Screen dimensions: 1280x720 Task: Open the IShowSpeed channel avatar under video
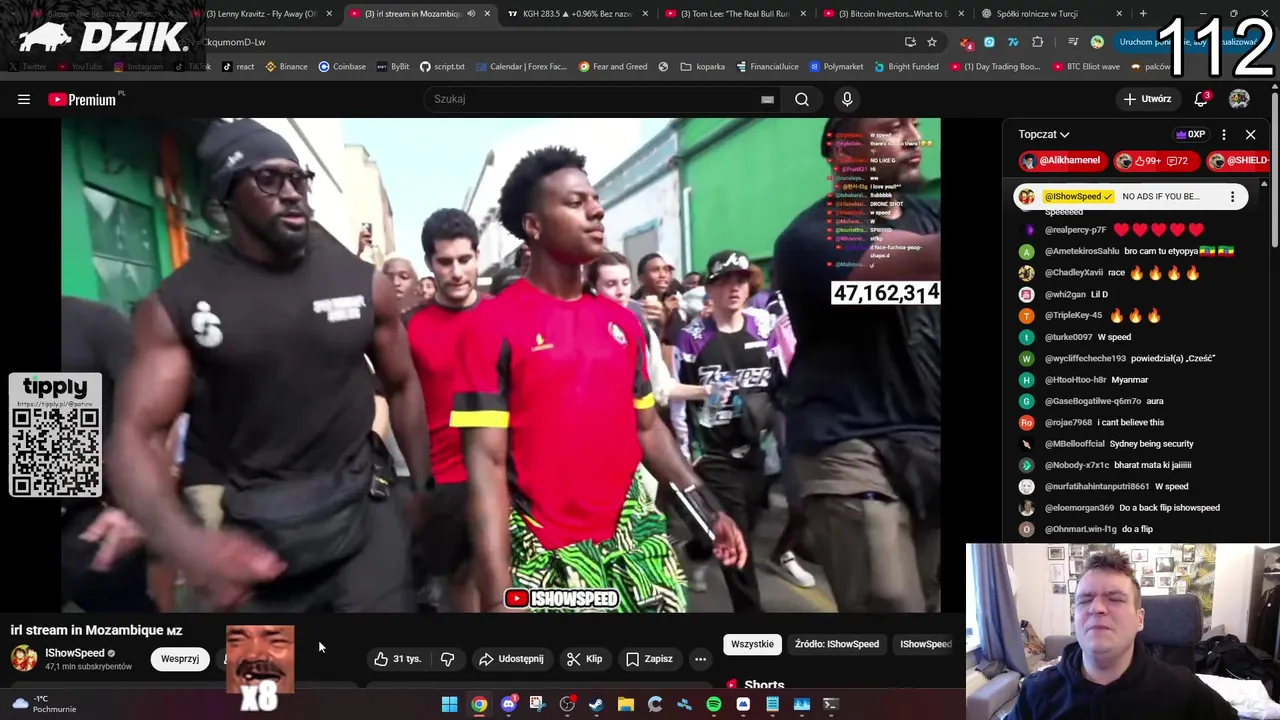(24, 658)
